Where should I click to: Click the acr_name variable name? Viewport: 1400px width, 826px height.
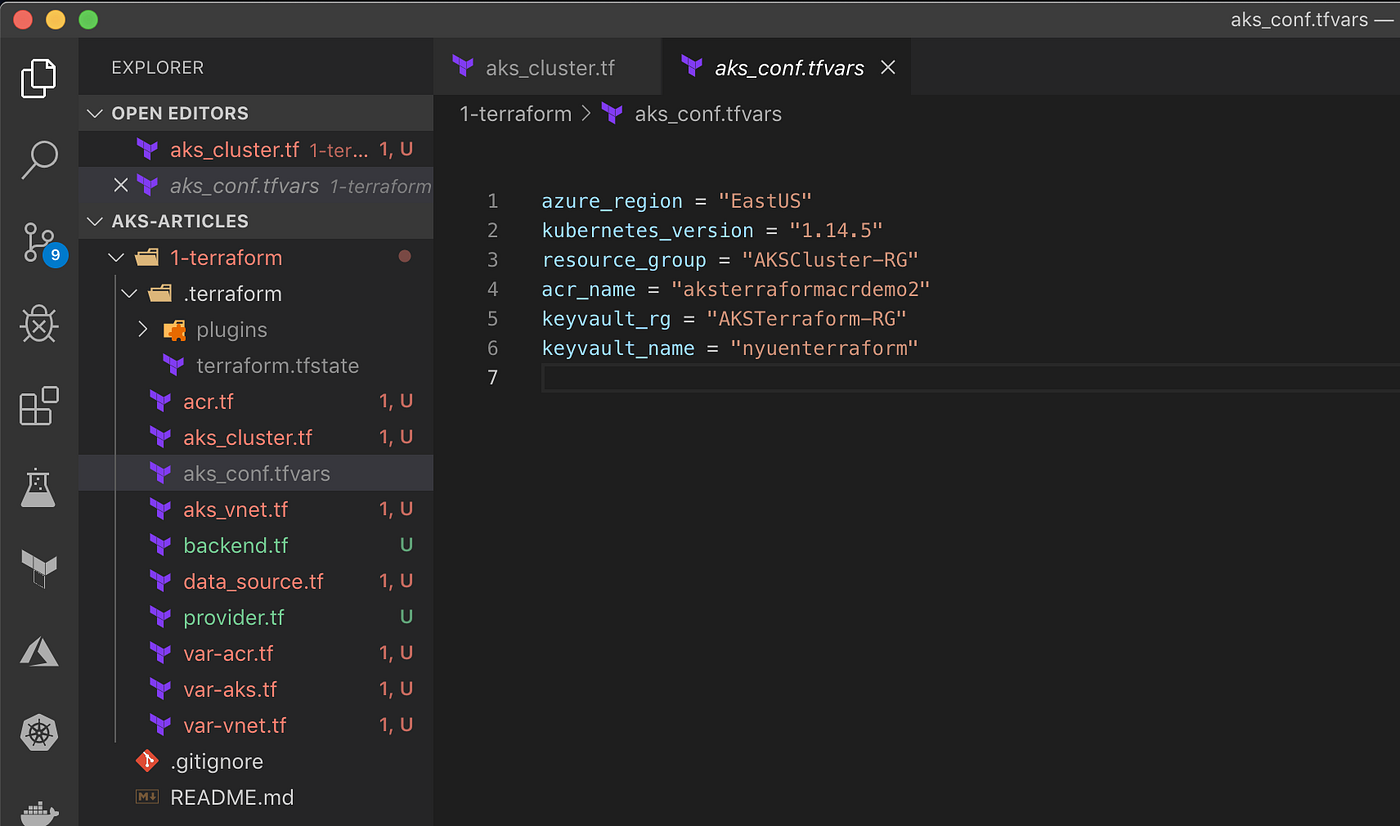[589, 289]
